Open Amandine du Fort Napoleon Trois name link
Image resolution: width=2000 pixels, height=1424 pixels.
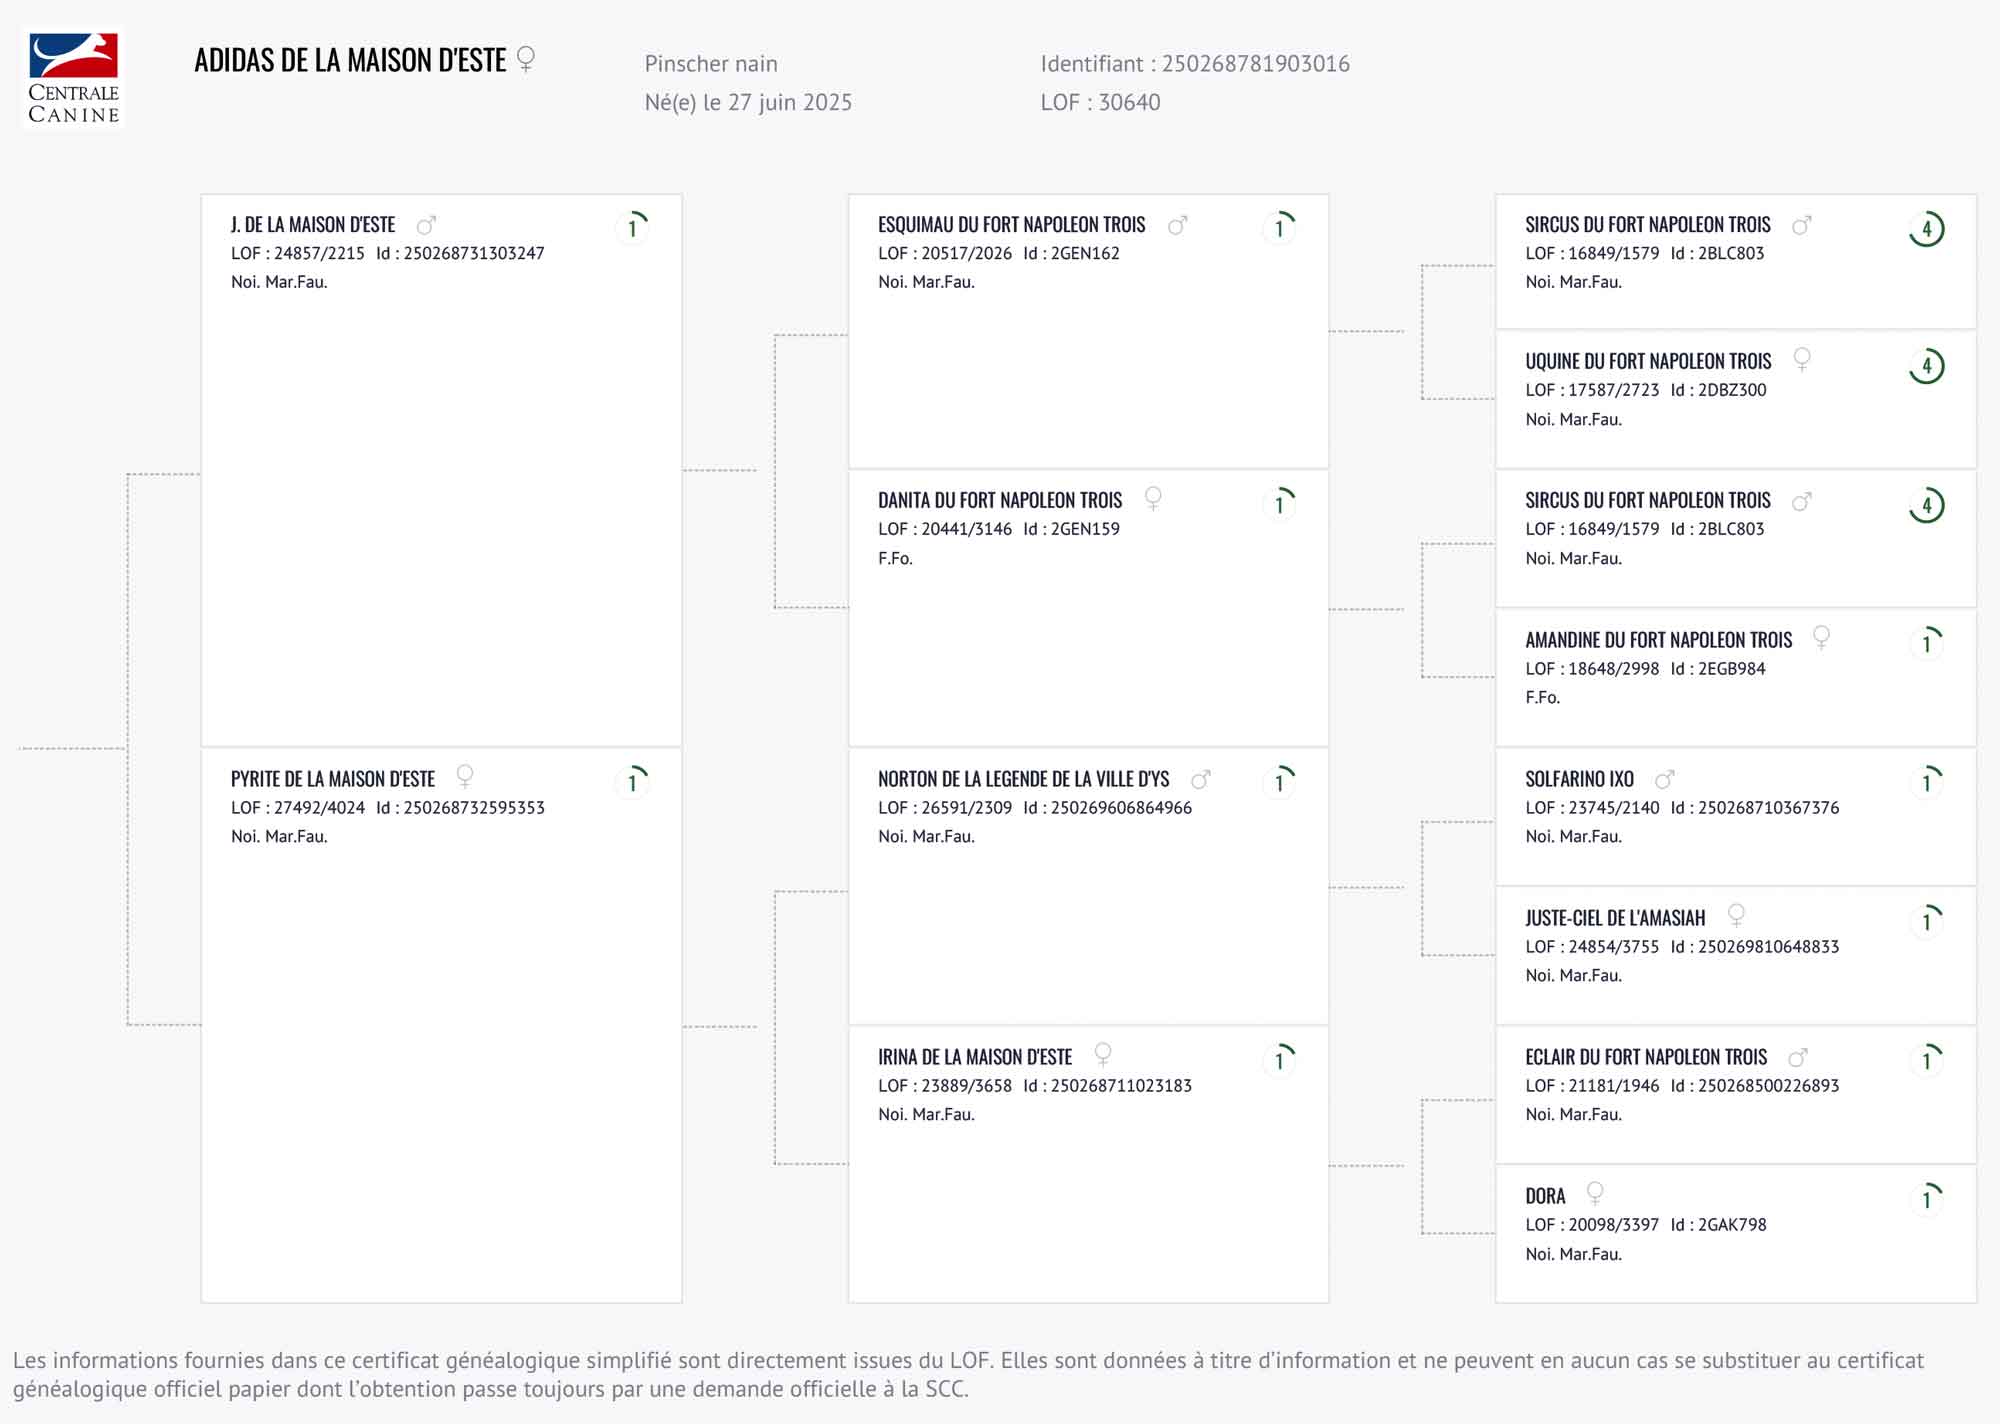pyautogui.click(x=1658, y=640)
